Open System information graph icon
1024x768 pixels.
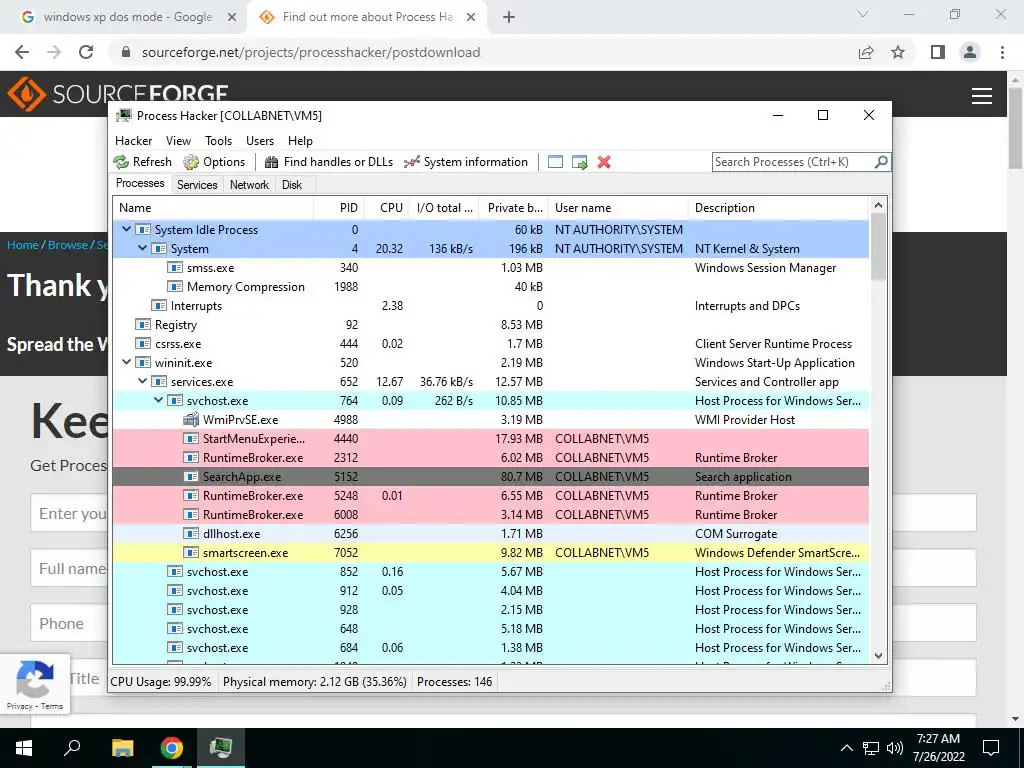tap(411, 162)
